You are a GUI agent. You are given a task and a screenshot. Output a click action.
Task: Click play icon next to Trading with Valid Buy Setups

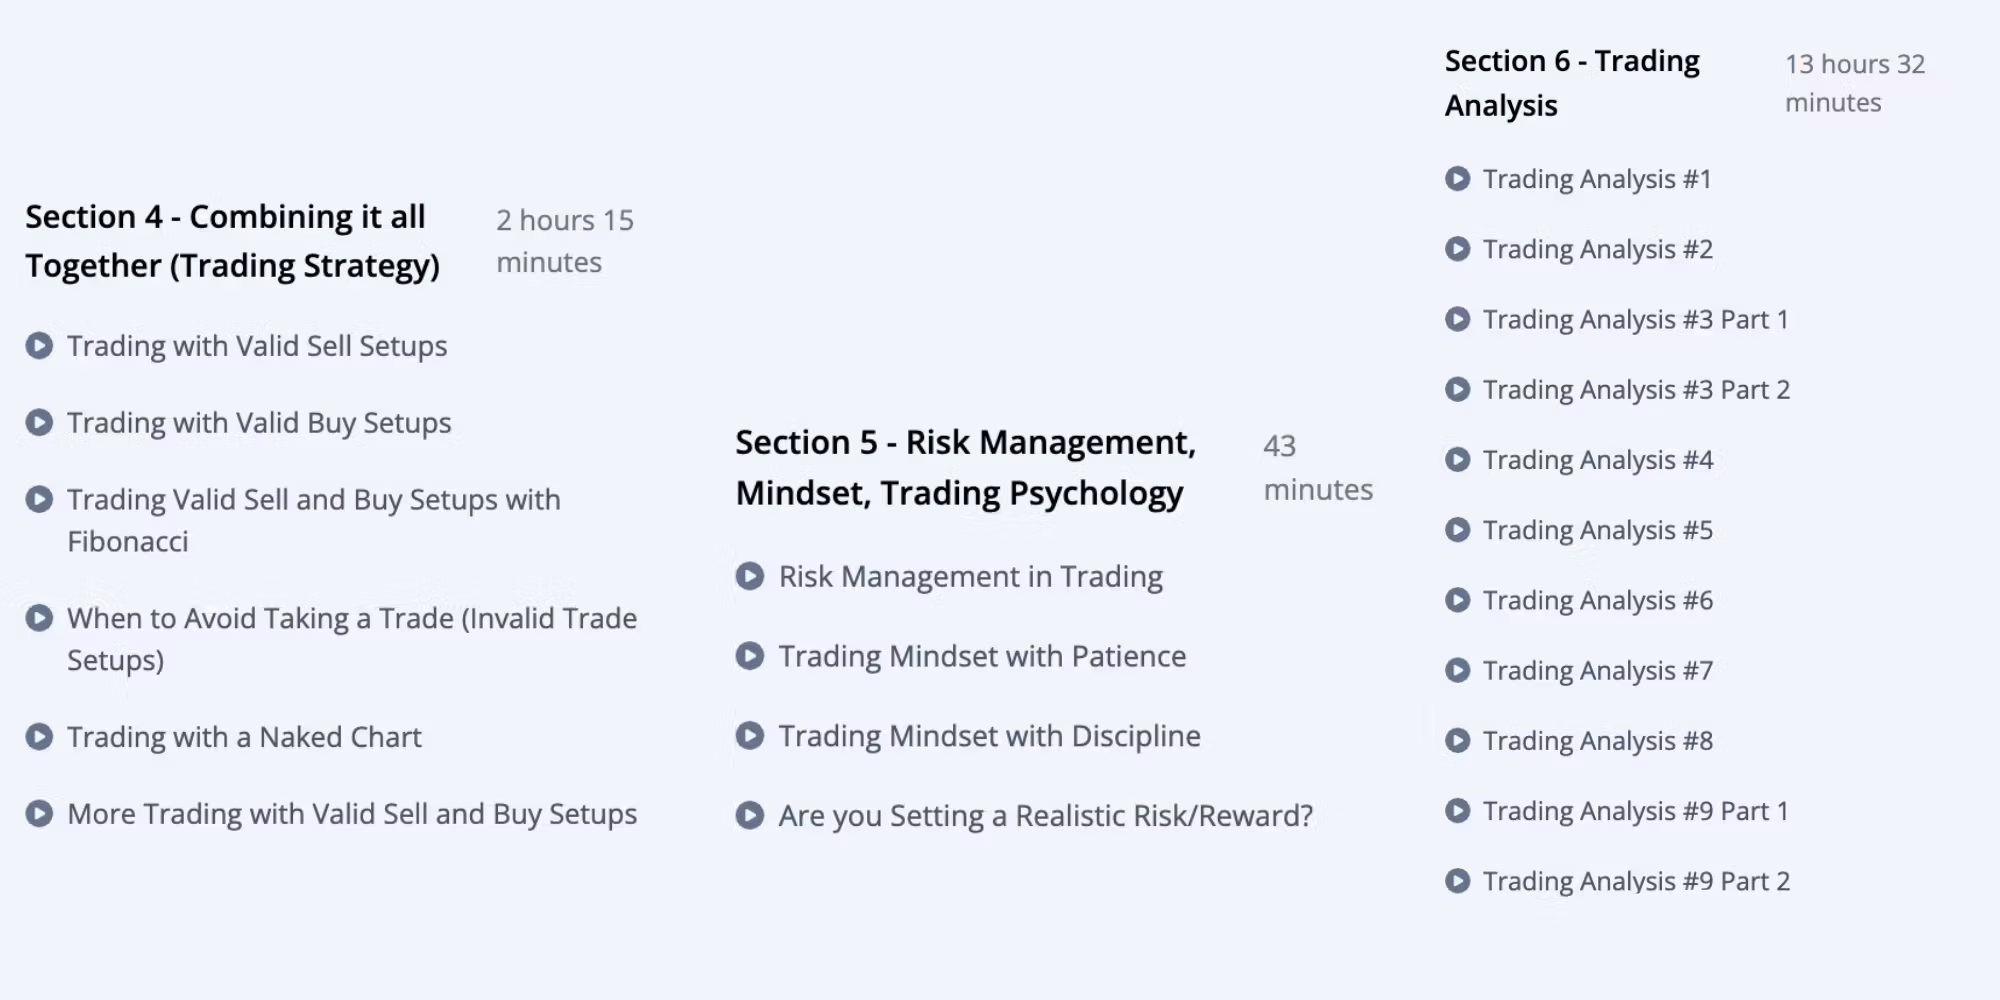coord(39,423)
